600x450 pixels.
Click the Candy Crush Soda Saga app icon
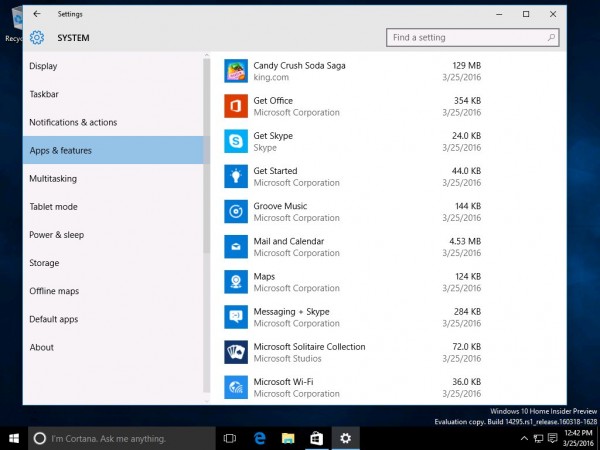236,71
